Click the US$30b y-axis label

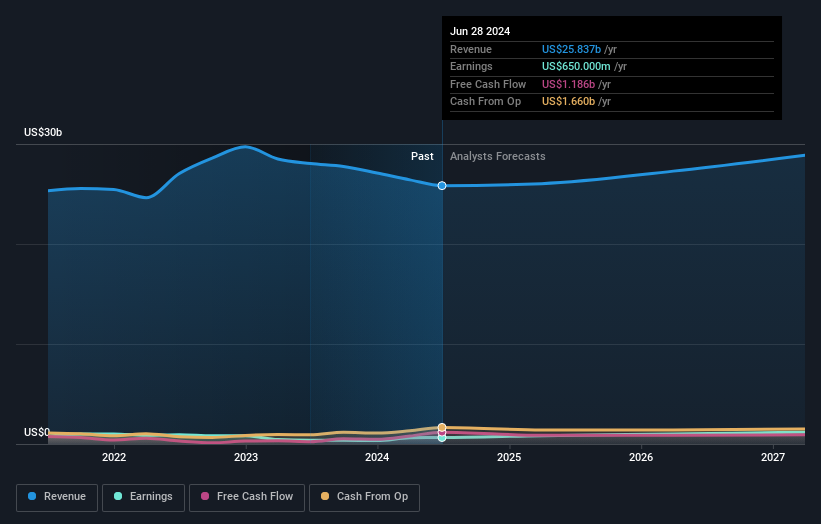point(43,132)
